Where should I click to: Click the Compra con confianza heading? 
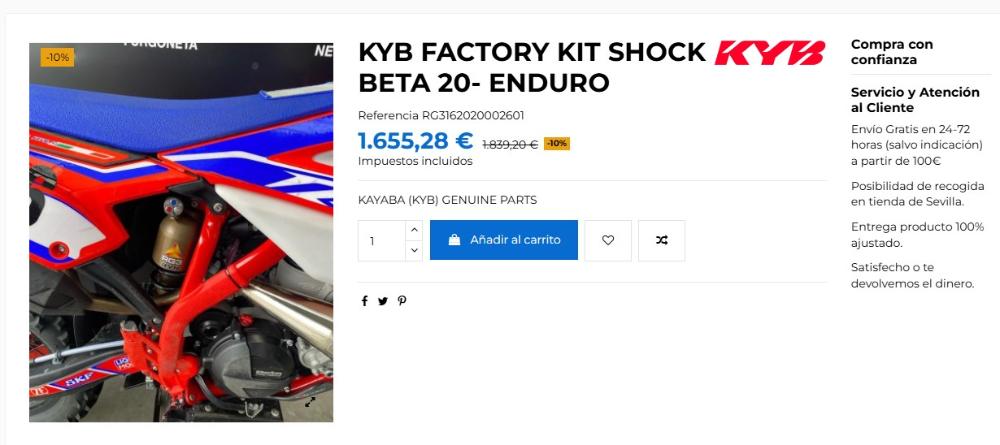point(892,52)
